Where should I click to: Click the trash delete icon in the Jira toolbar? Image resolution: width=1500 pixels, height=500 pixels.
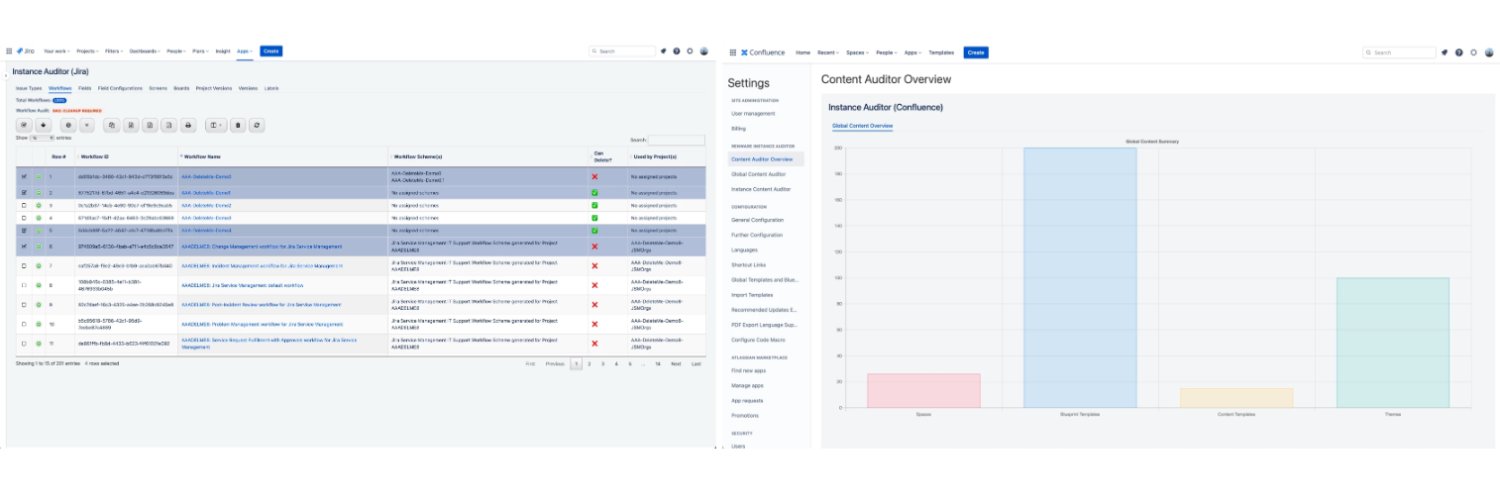(237, 125)
